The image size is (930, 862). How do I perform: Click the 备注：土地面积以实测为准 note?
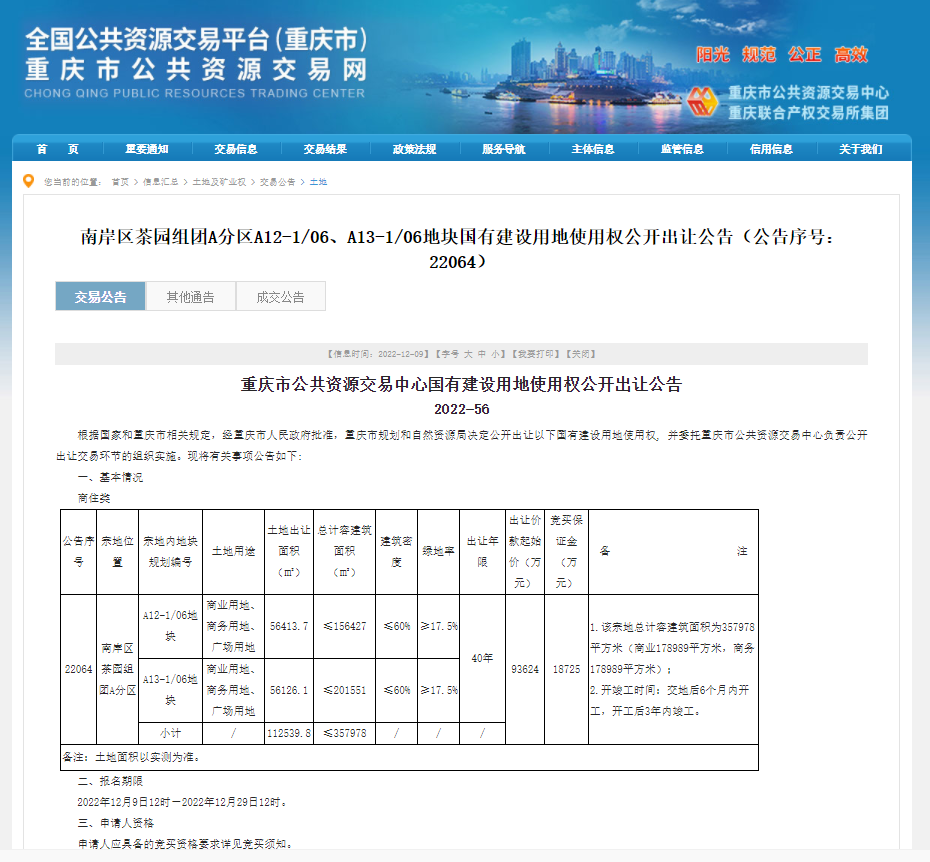131,758
